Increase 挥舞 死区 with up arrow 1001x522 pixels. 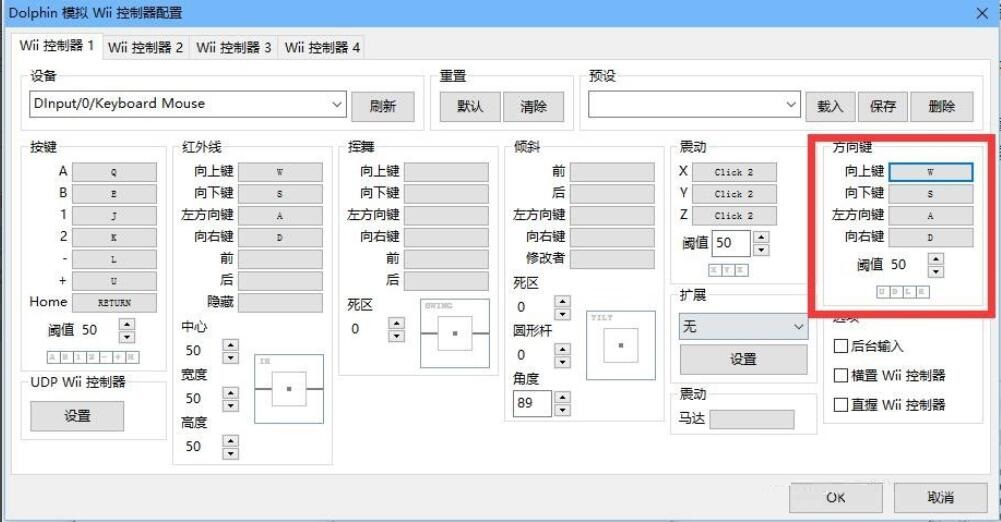pyautogui.click(x=396, y=323)
